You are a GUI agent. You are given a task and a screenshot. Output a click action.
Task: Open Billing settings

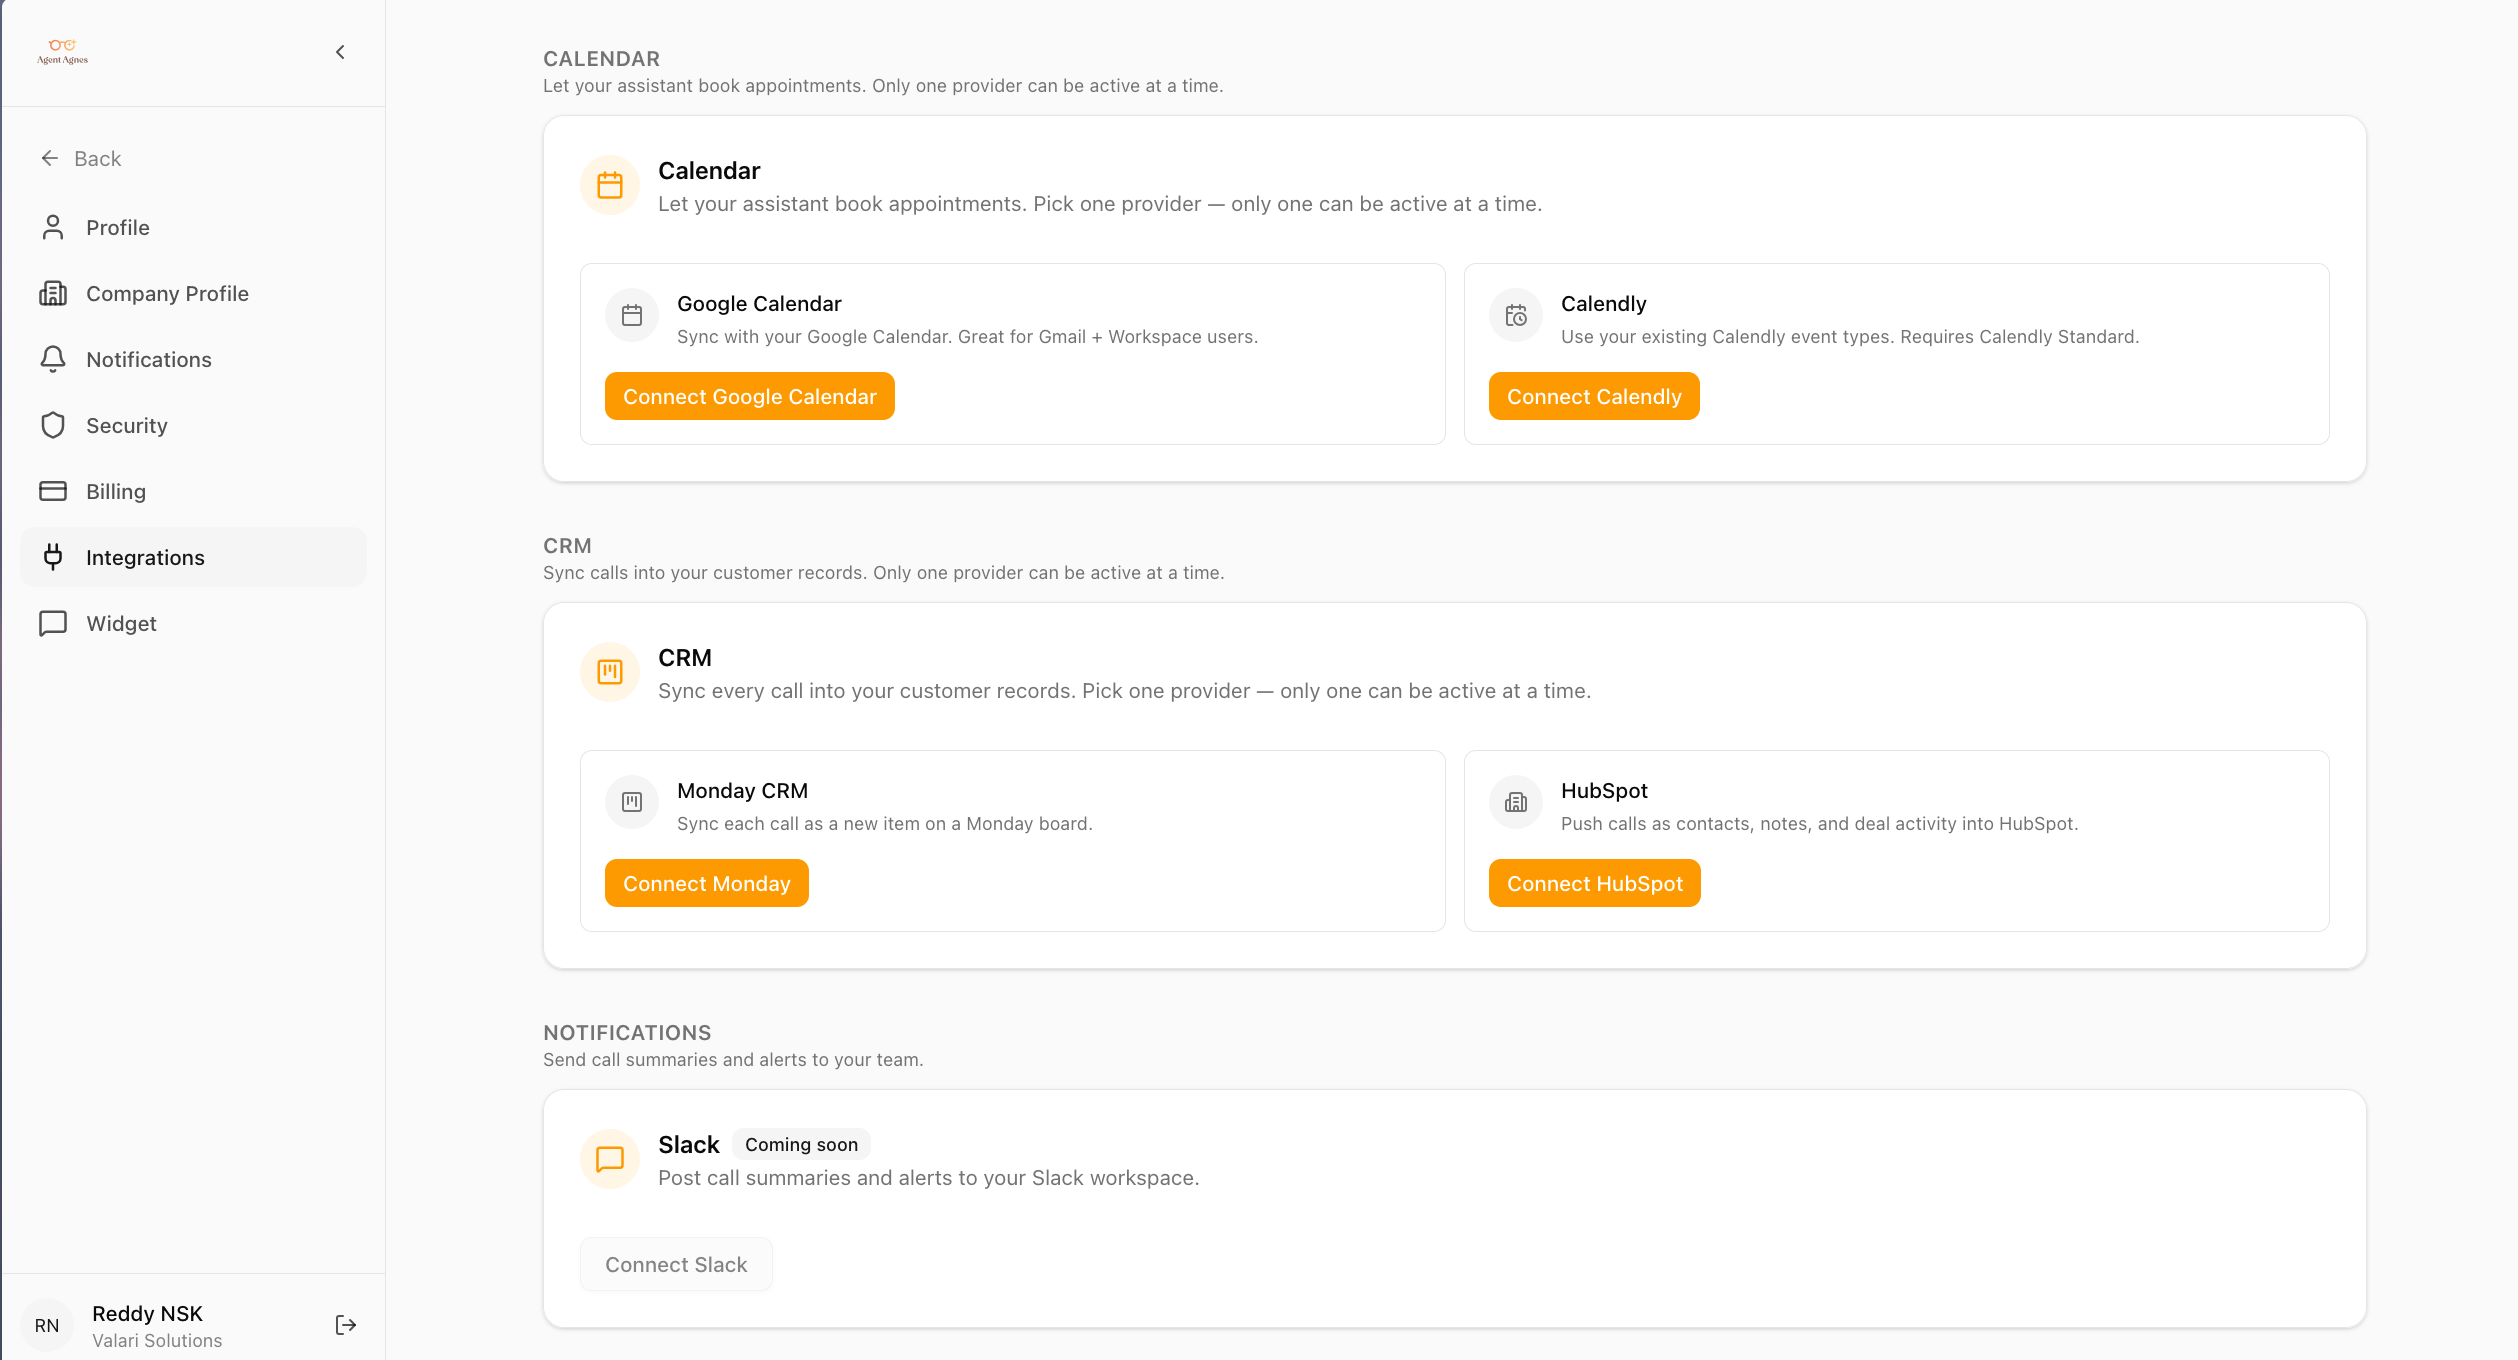[x=193, y=491]
